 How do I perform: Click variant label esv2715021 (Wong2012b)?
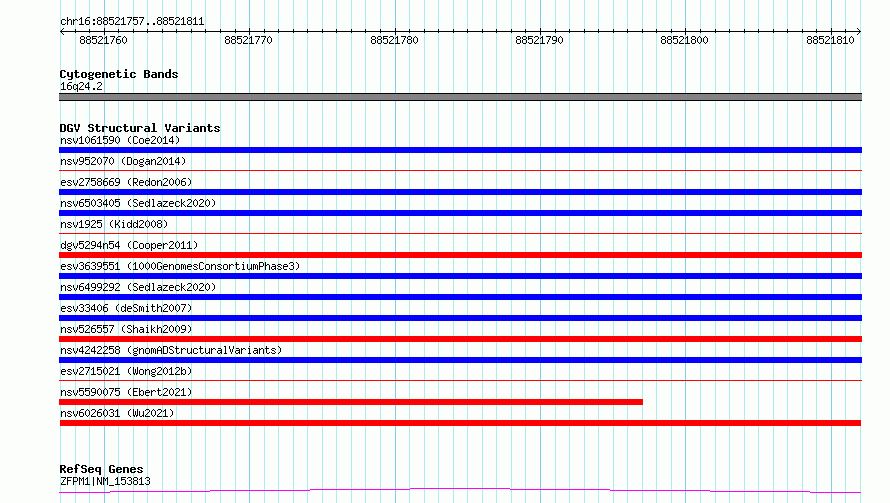pos(126,371)
